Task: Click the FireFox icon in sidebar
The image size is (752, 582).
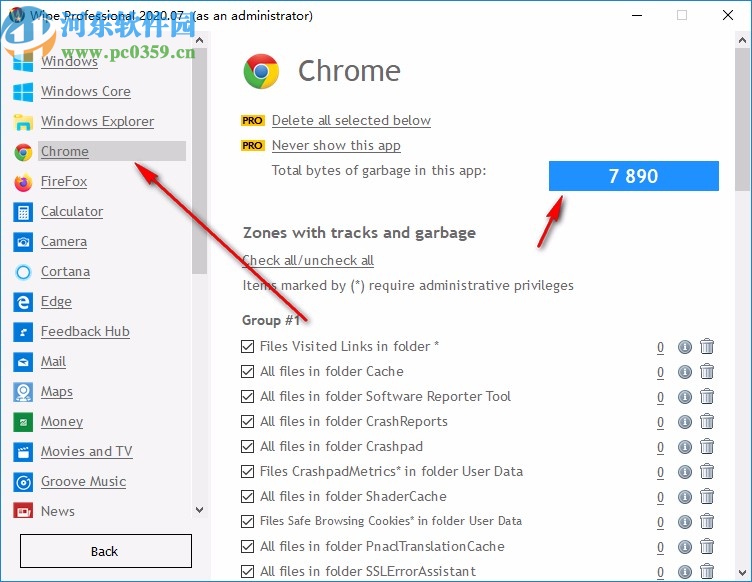Action: pyautogui.click(x=23, y=182)
